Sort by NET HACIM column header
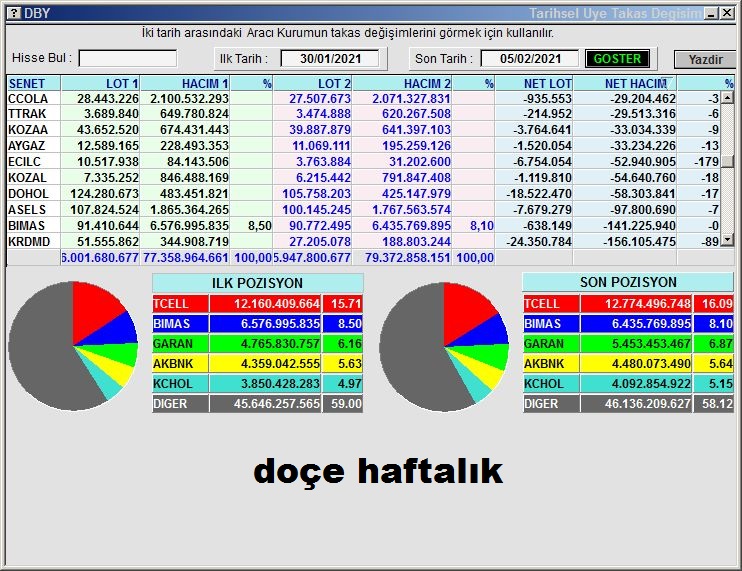The height and width of the screenshot is (571, 742). pos(625,83)
